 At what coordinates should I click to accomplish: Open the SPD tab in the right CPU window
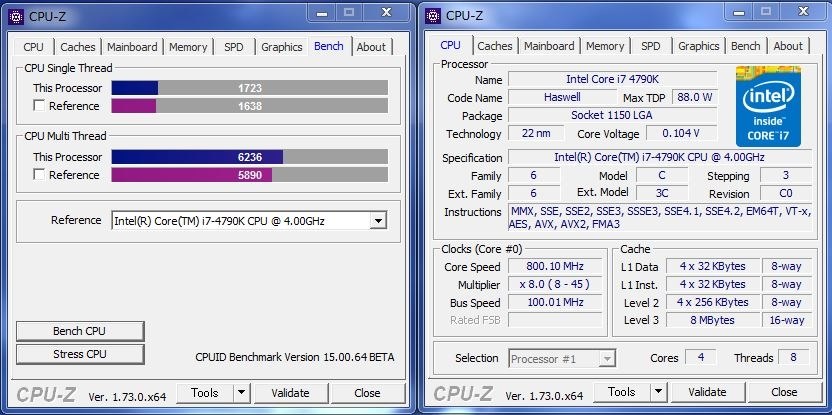click(x=651, y=46)
